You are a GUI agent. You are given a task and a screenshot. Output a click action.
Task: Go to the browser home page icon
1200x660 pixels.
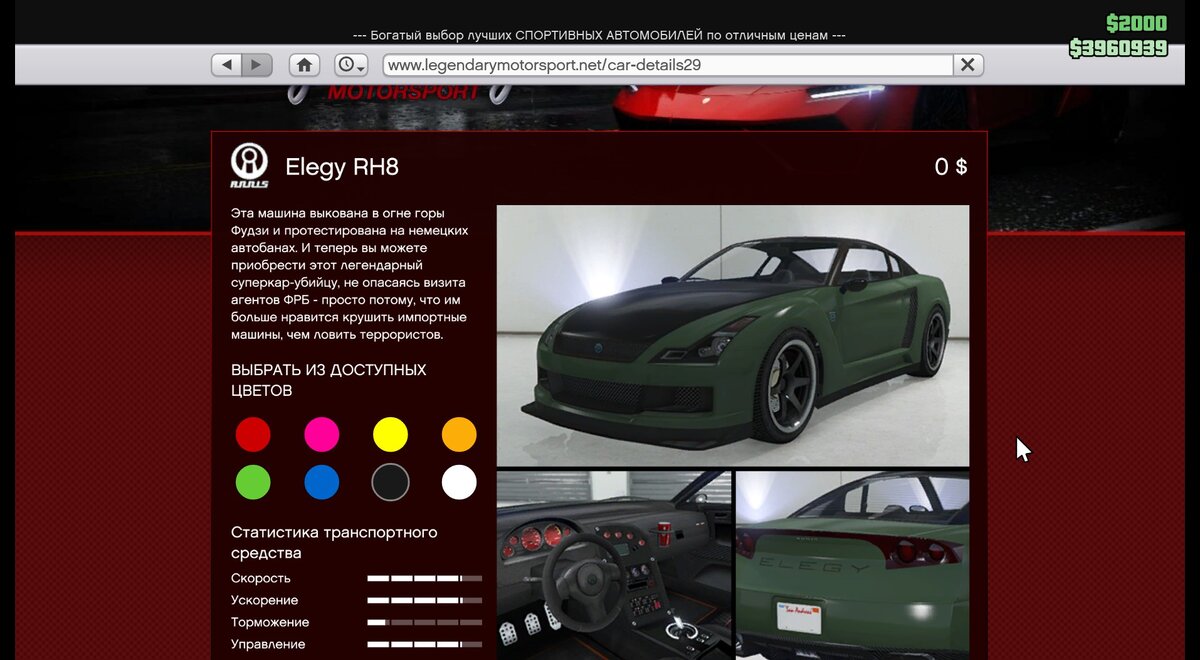pyautogui.click(x=304, y=65)
